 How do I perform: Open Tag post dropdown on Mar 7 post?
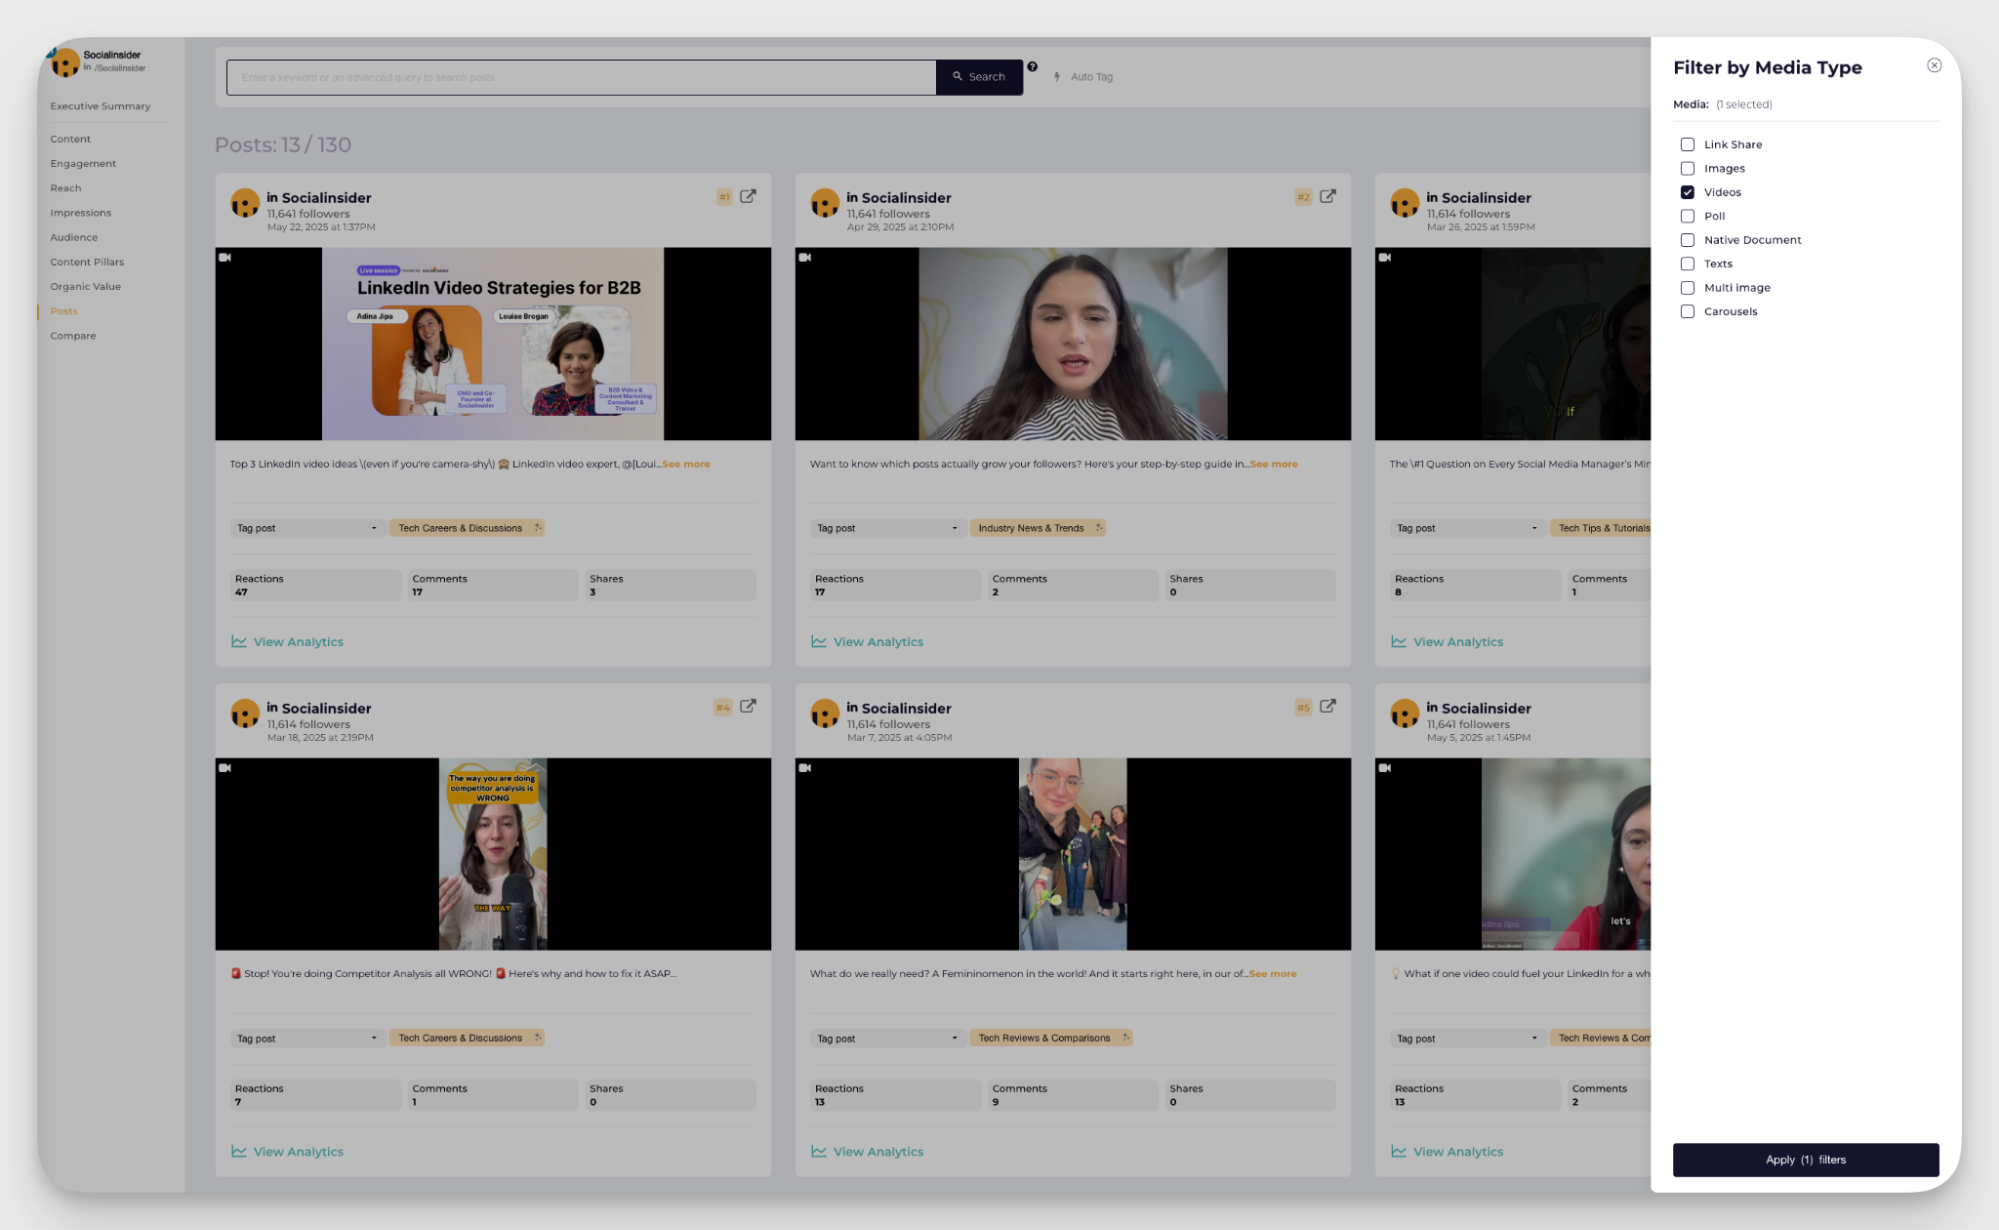(887, 1038)
